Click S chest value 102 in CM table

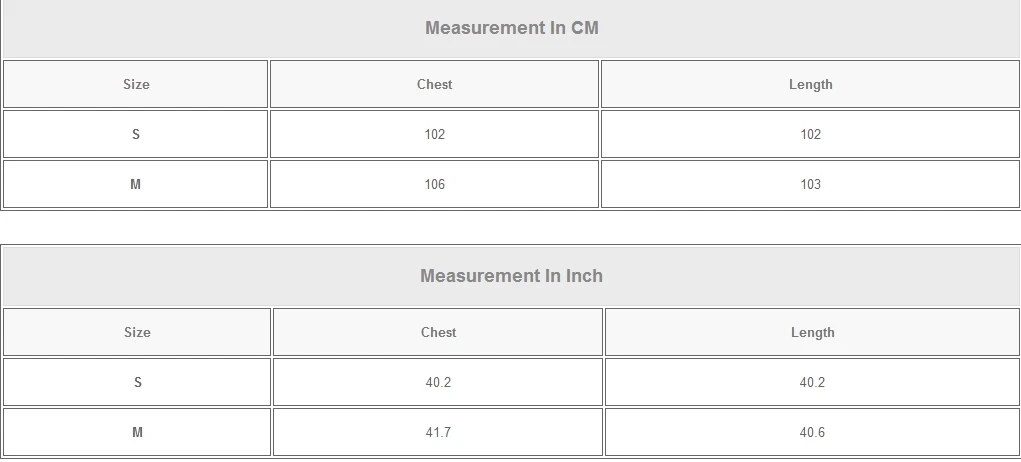(434, 134)
